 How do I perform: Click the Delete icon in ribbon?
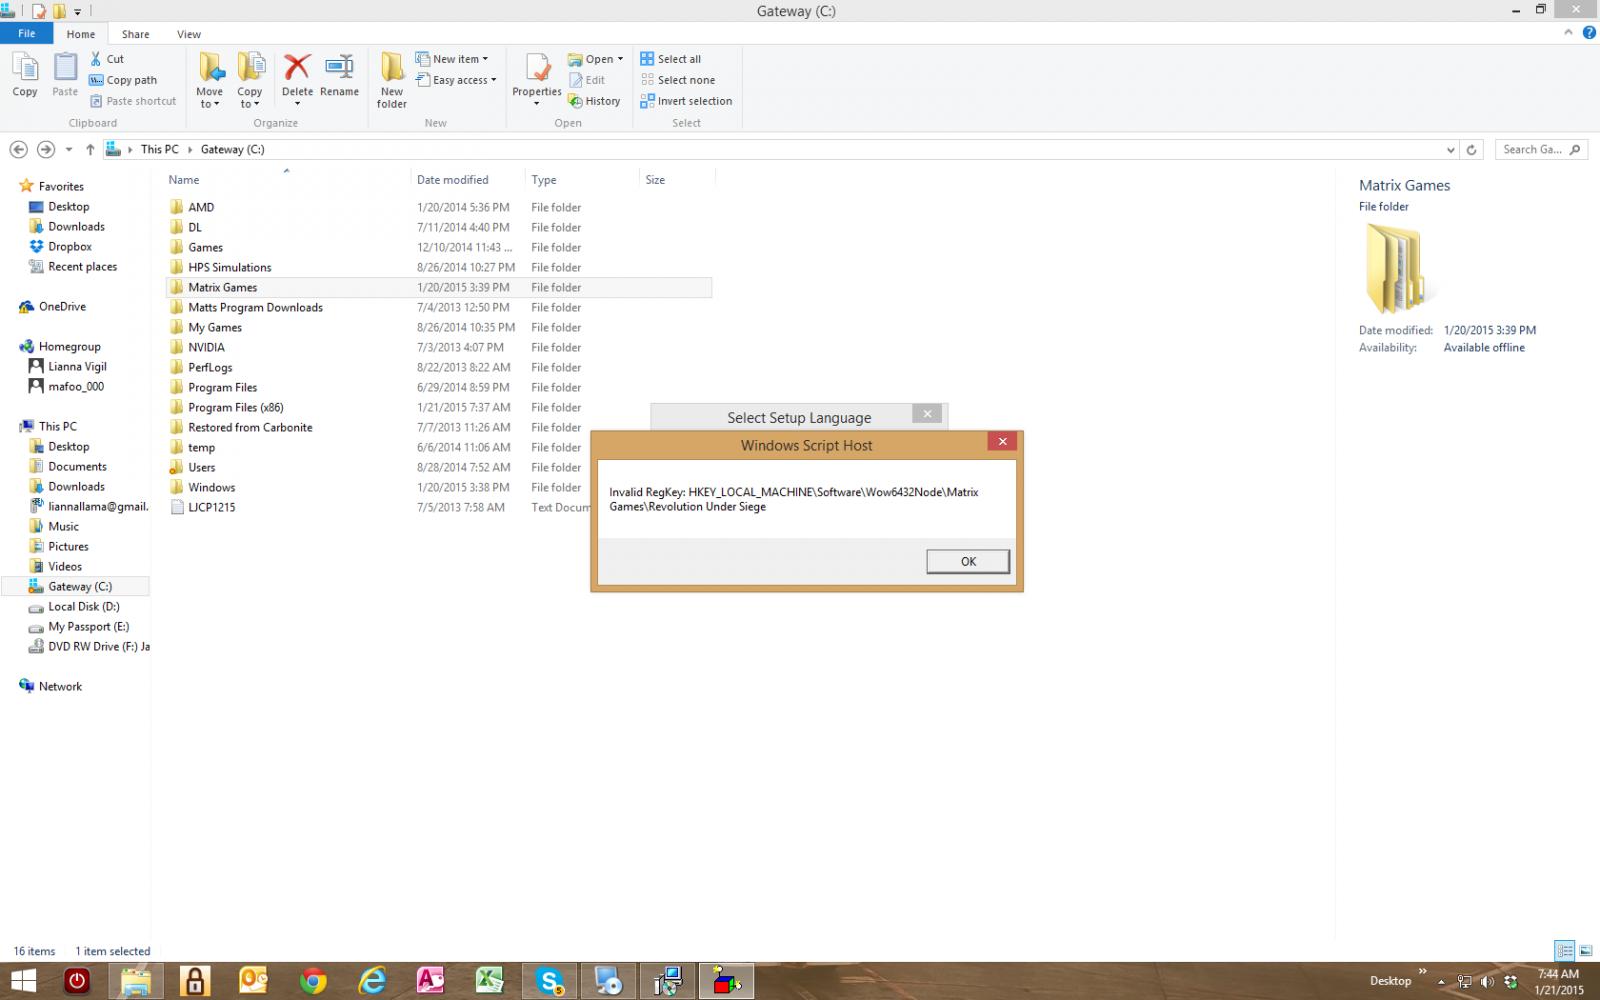point(297,77)
